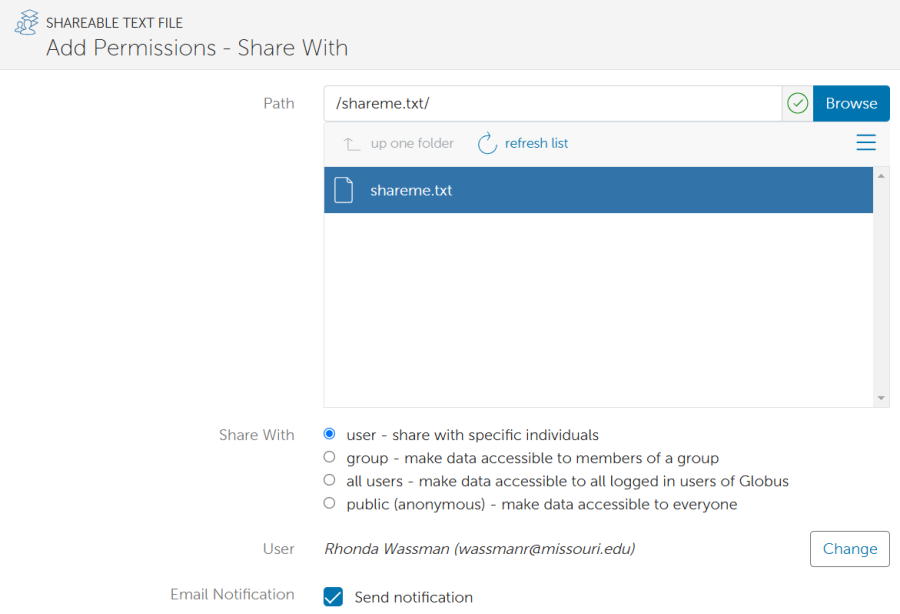Screen dimensions: 900x614
Task: Click the file list scrollbar up arrow
Action: [881, 176]
